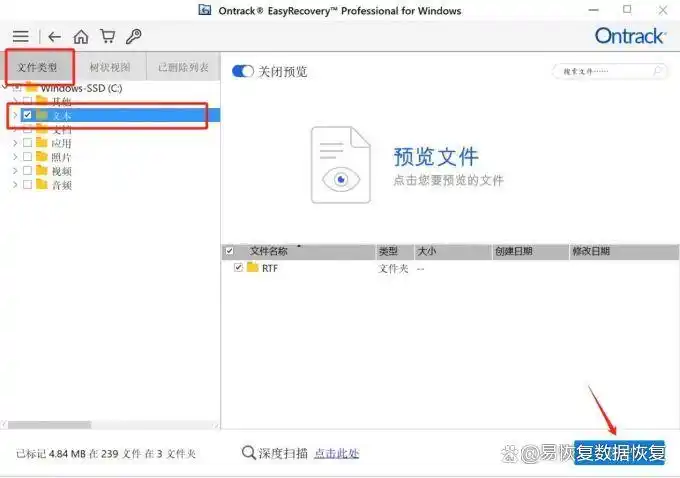The image size is (680, 478).
Task: Toggle the Windows-SSD (C:) checkbox
Action: (x=17, y=88)
